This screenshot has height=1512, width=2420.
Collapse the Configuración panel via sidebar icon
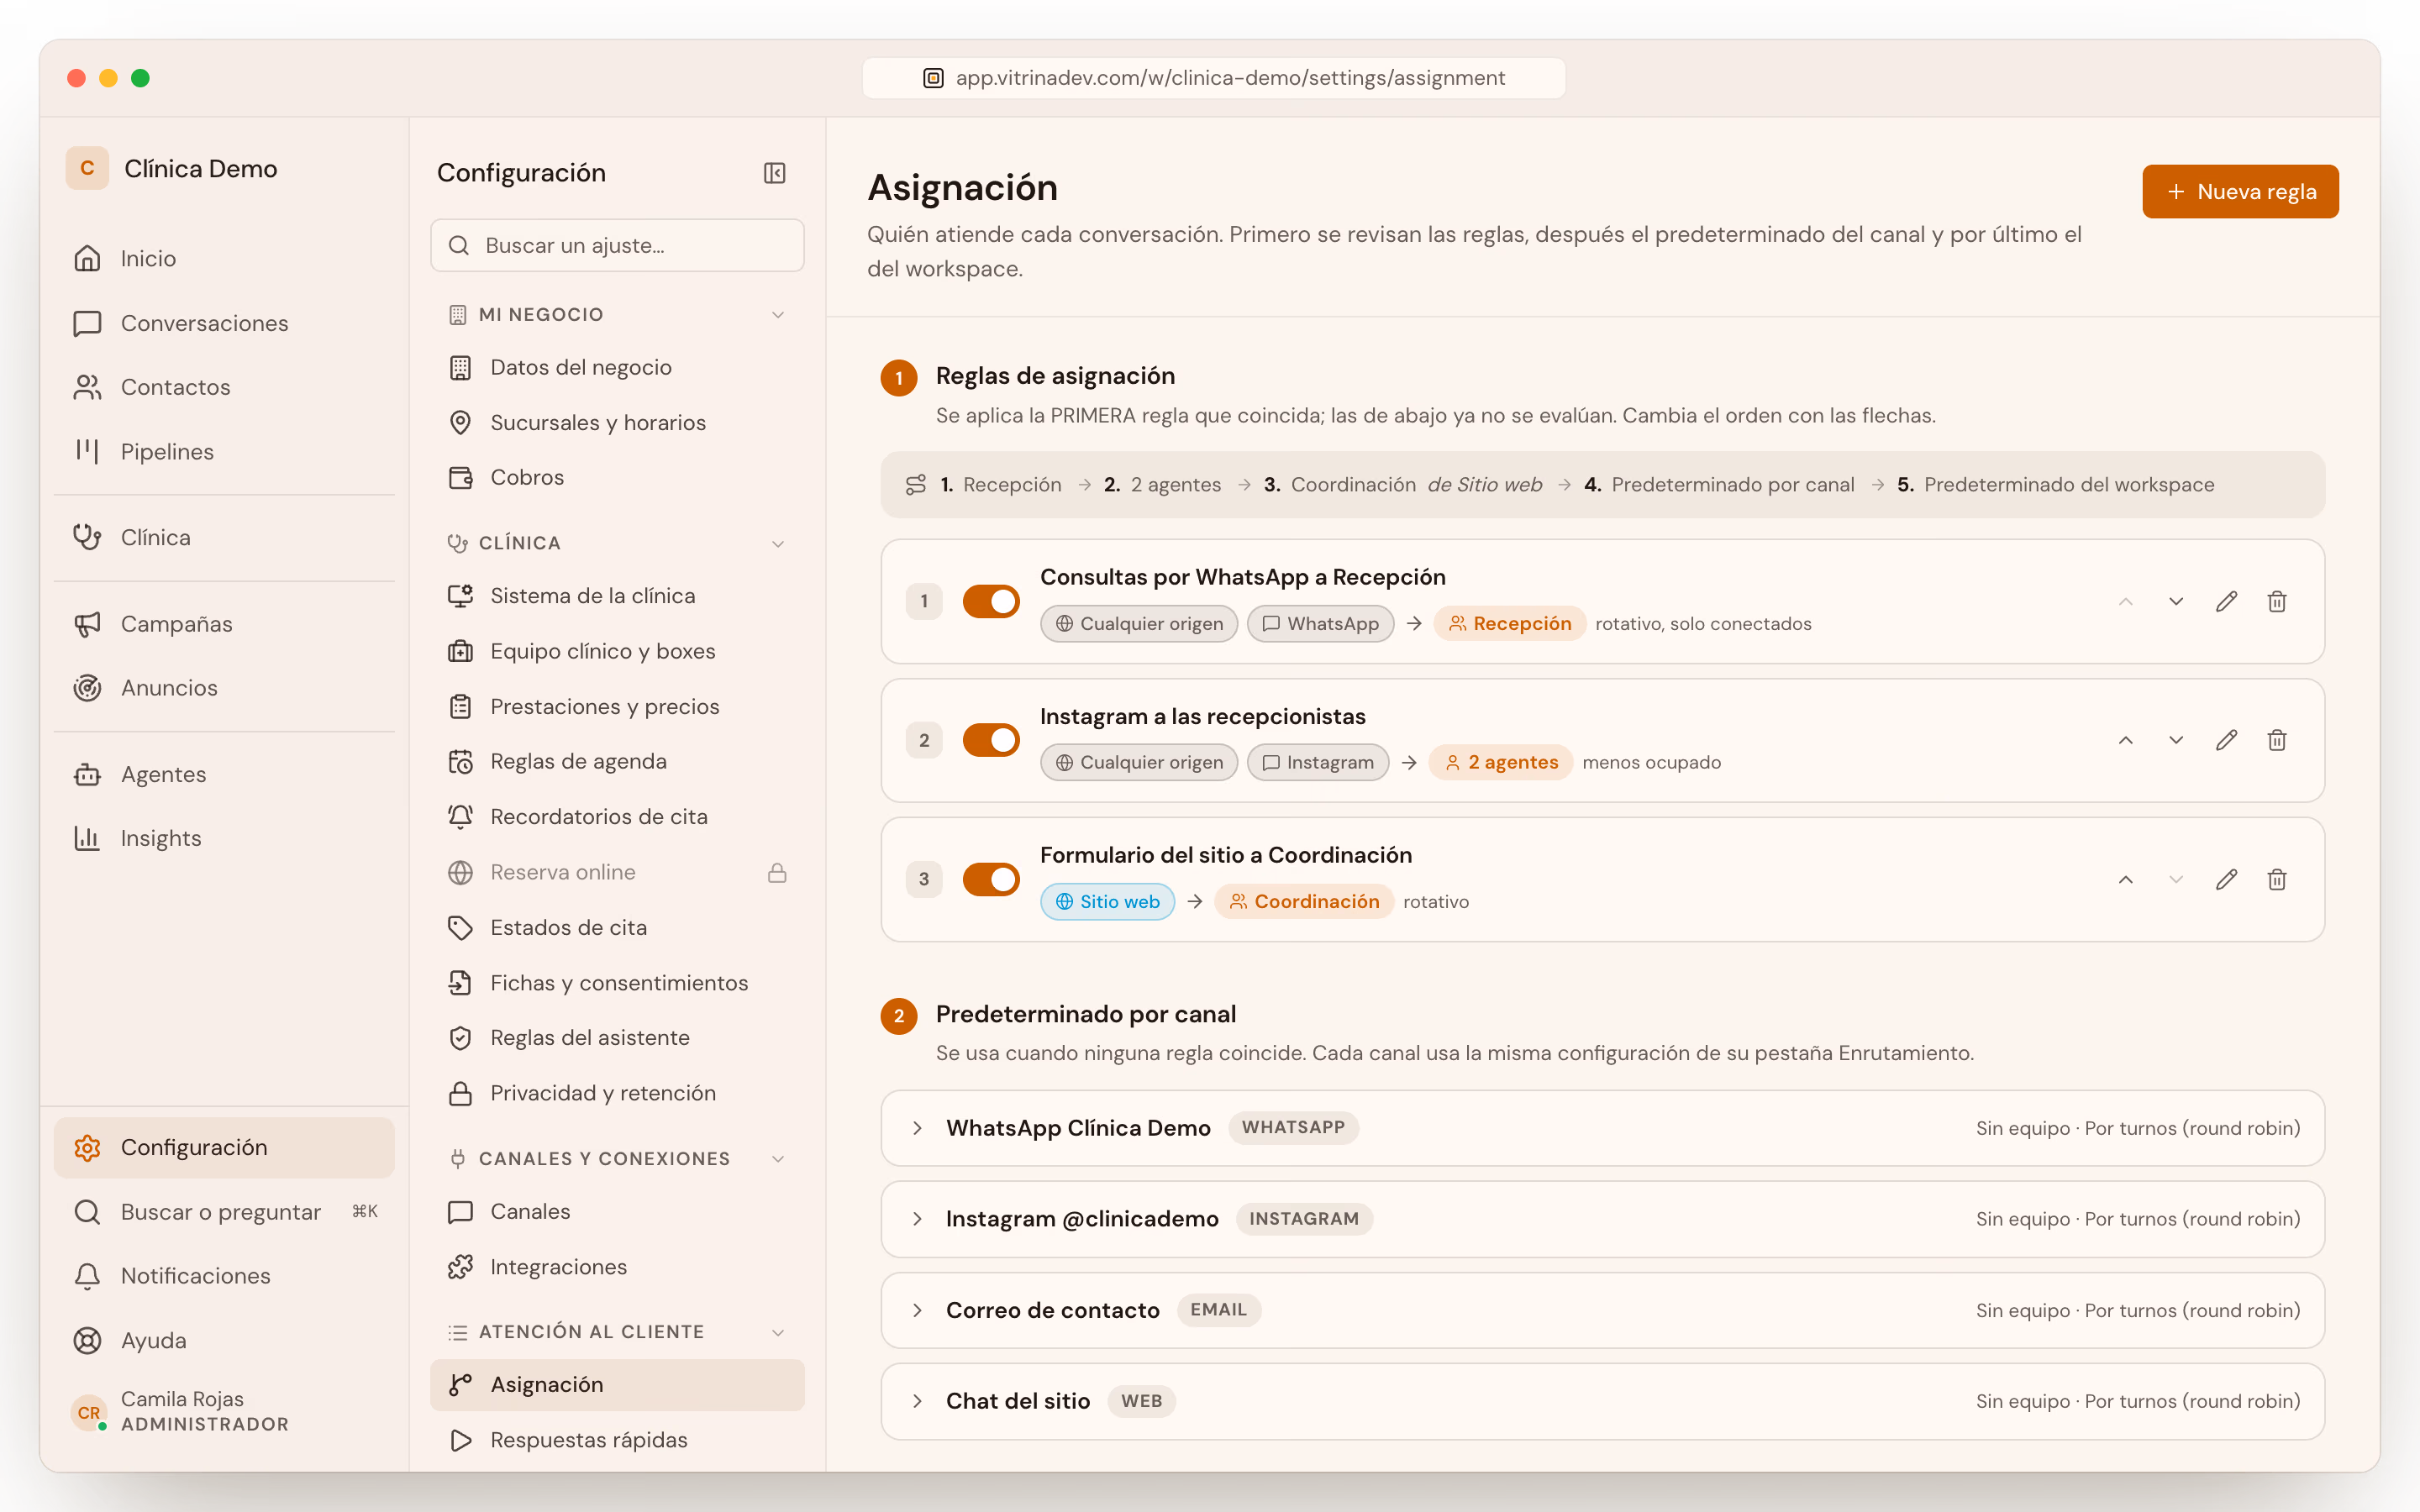point(774,173)
